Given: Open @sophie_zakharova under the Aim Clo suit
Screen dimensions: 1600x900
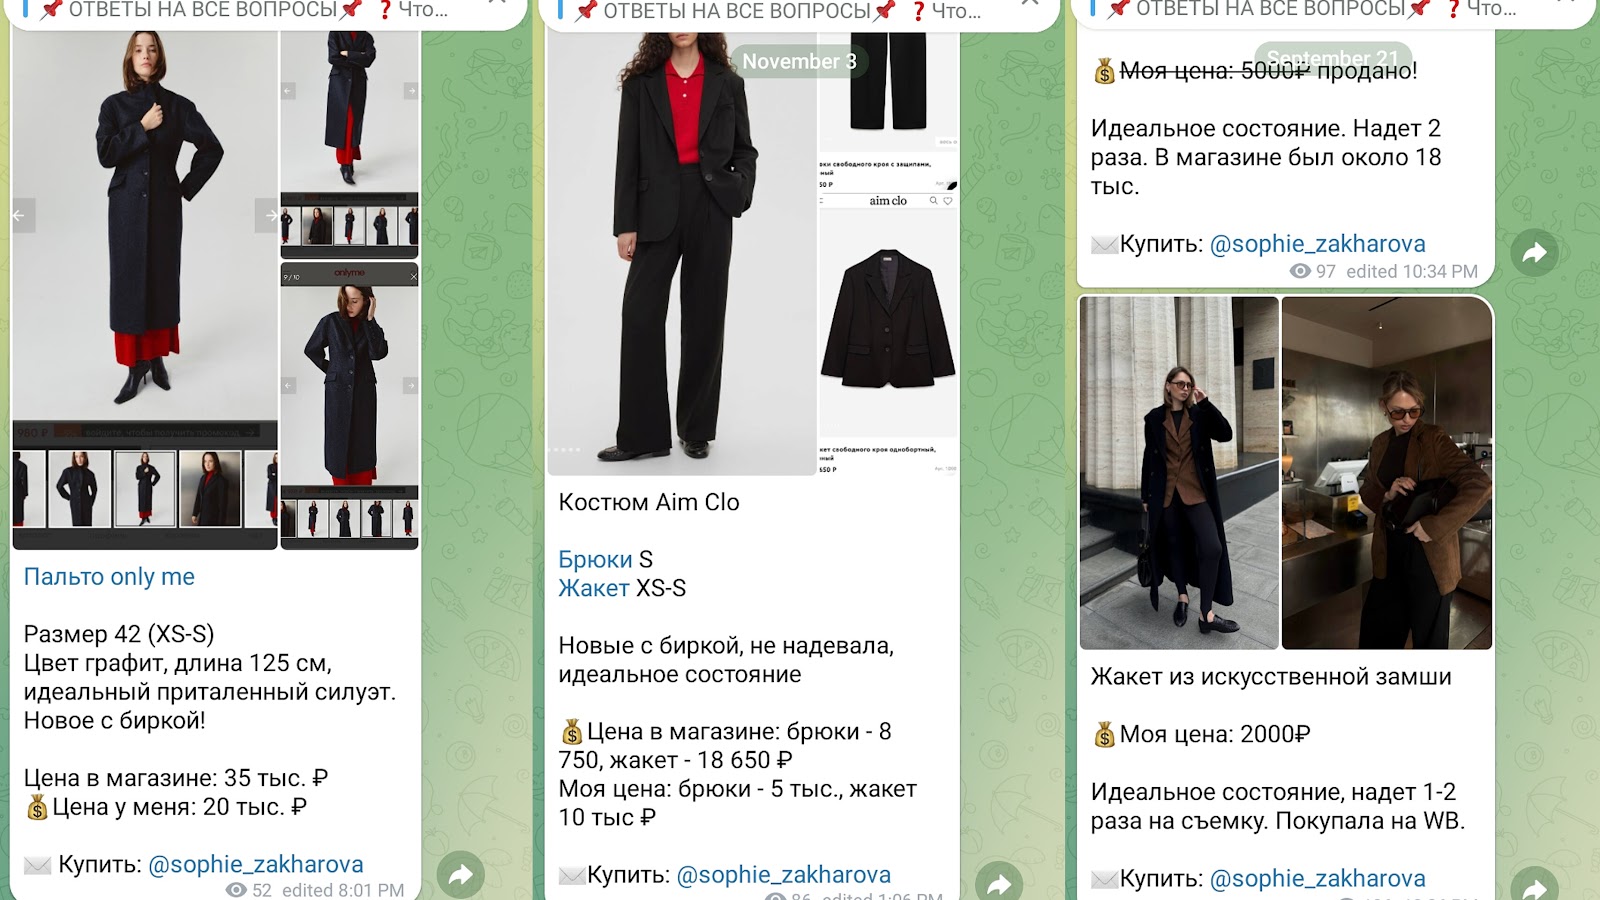Looking at the screenshot, I should click(784, 875).
